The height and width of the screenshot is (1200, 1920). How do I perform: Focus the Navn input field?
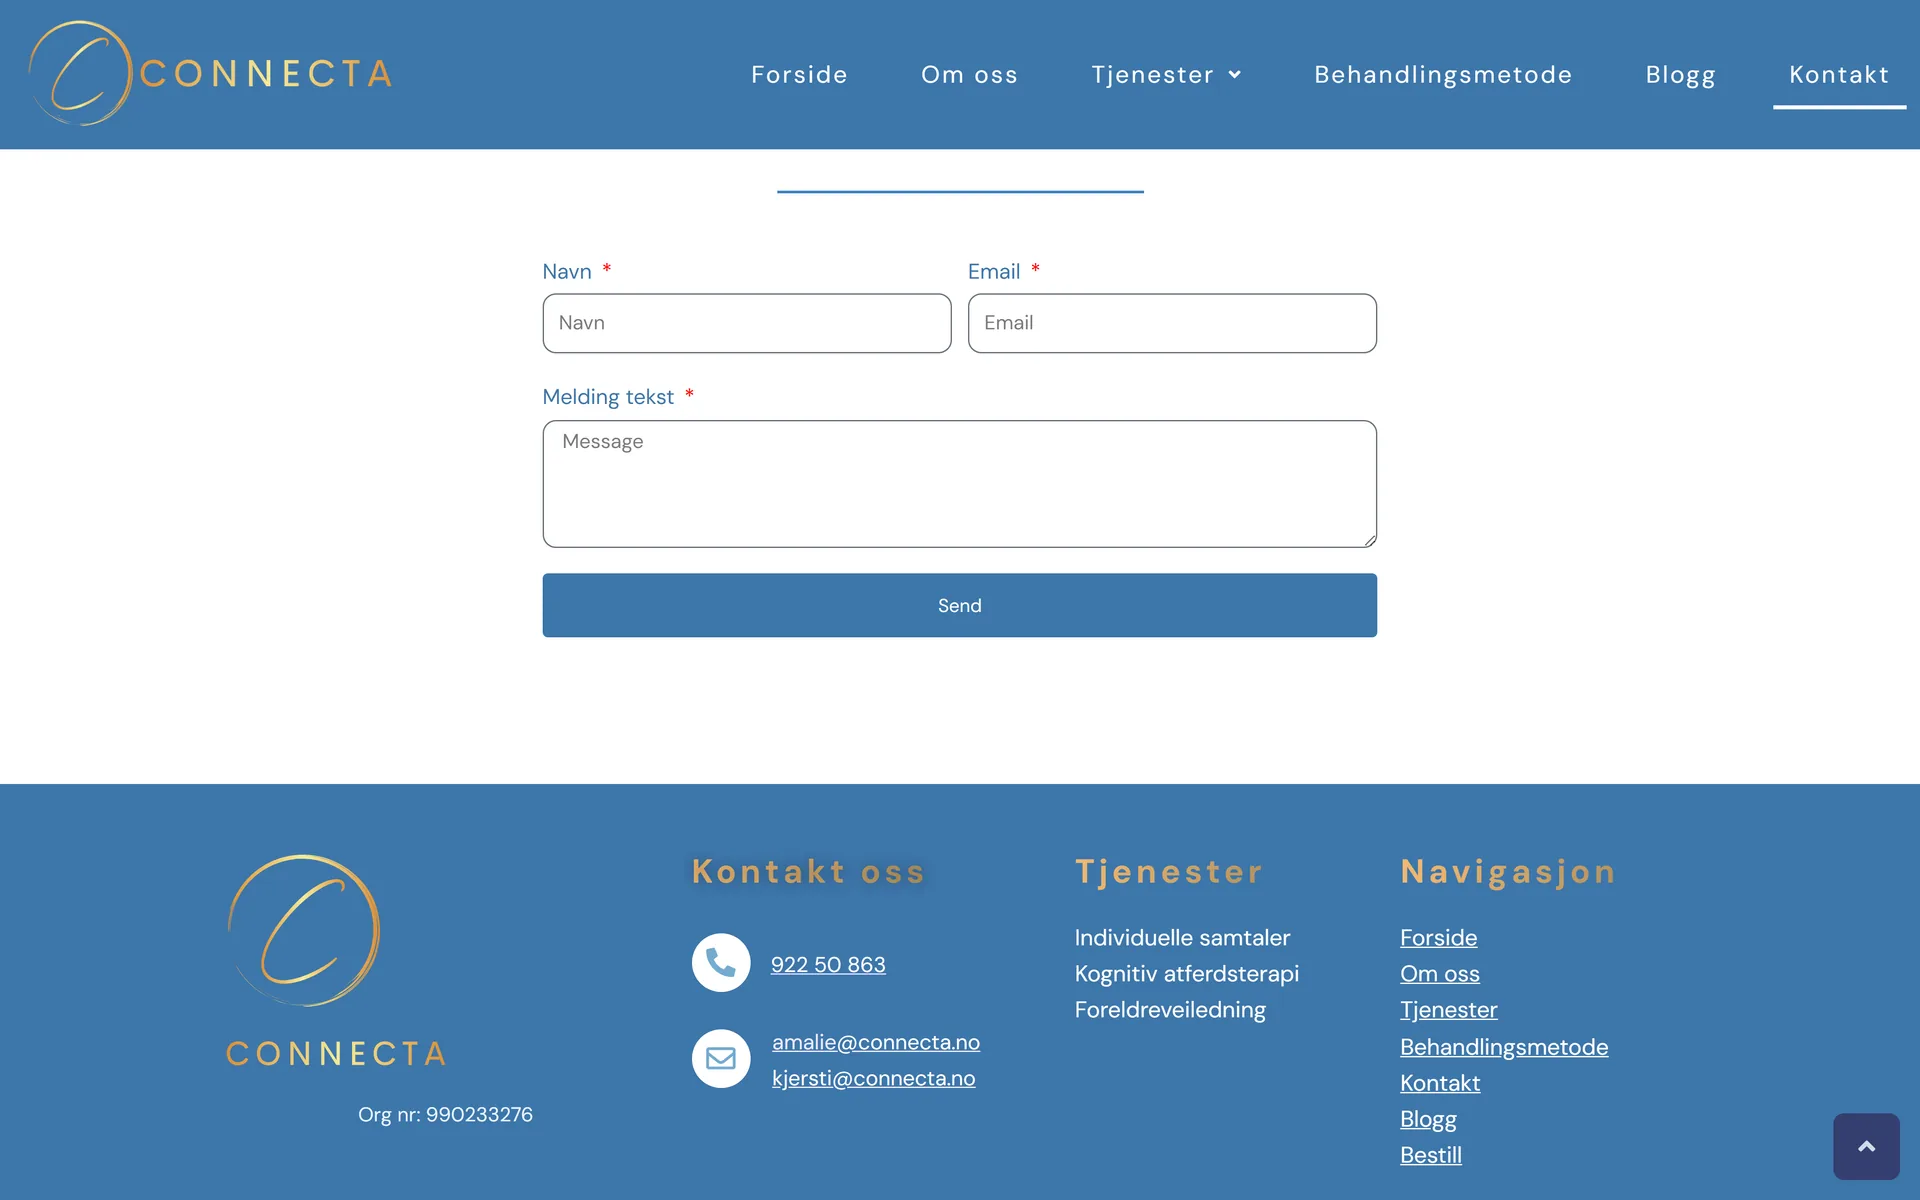pos(747,323)
